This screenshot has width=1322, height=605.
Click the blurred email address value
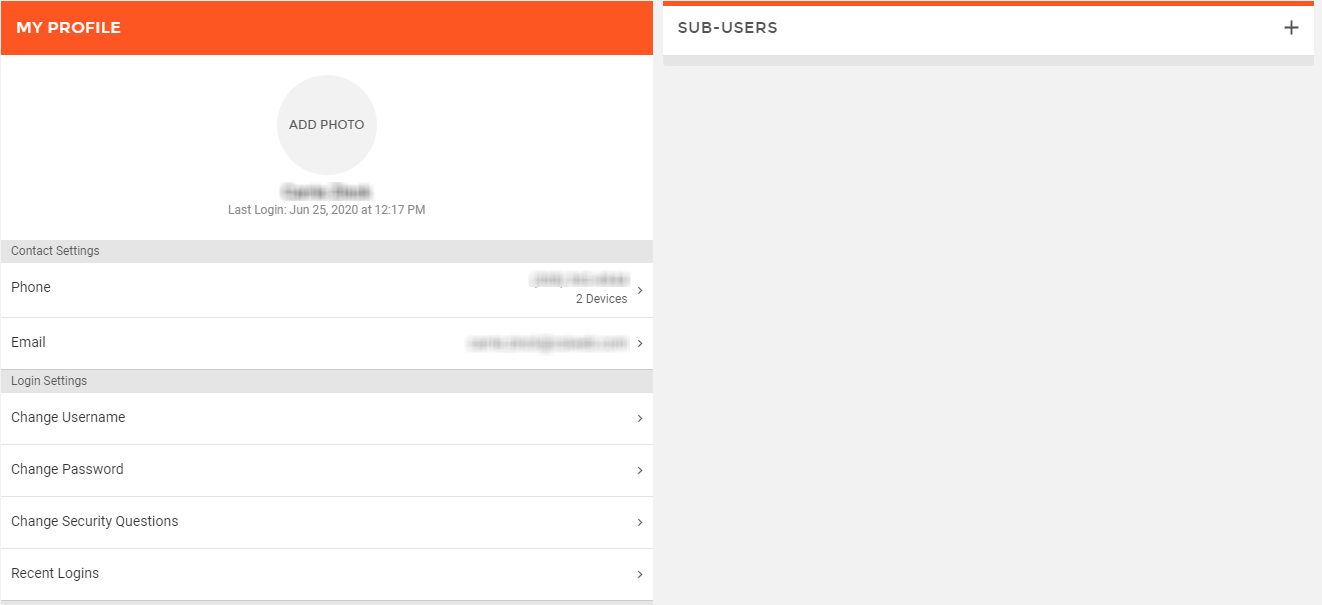point(547,343)
